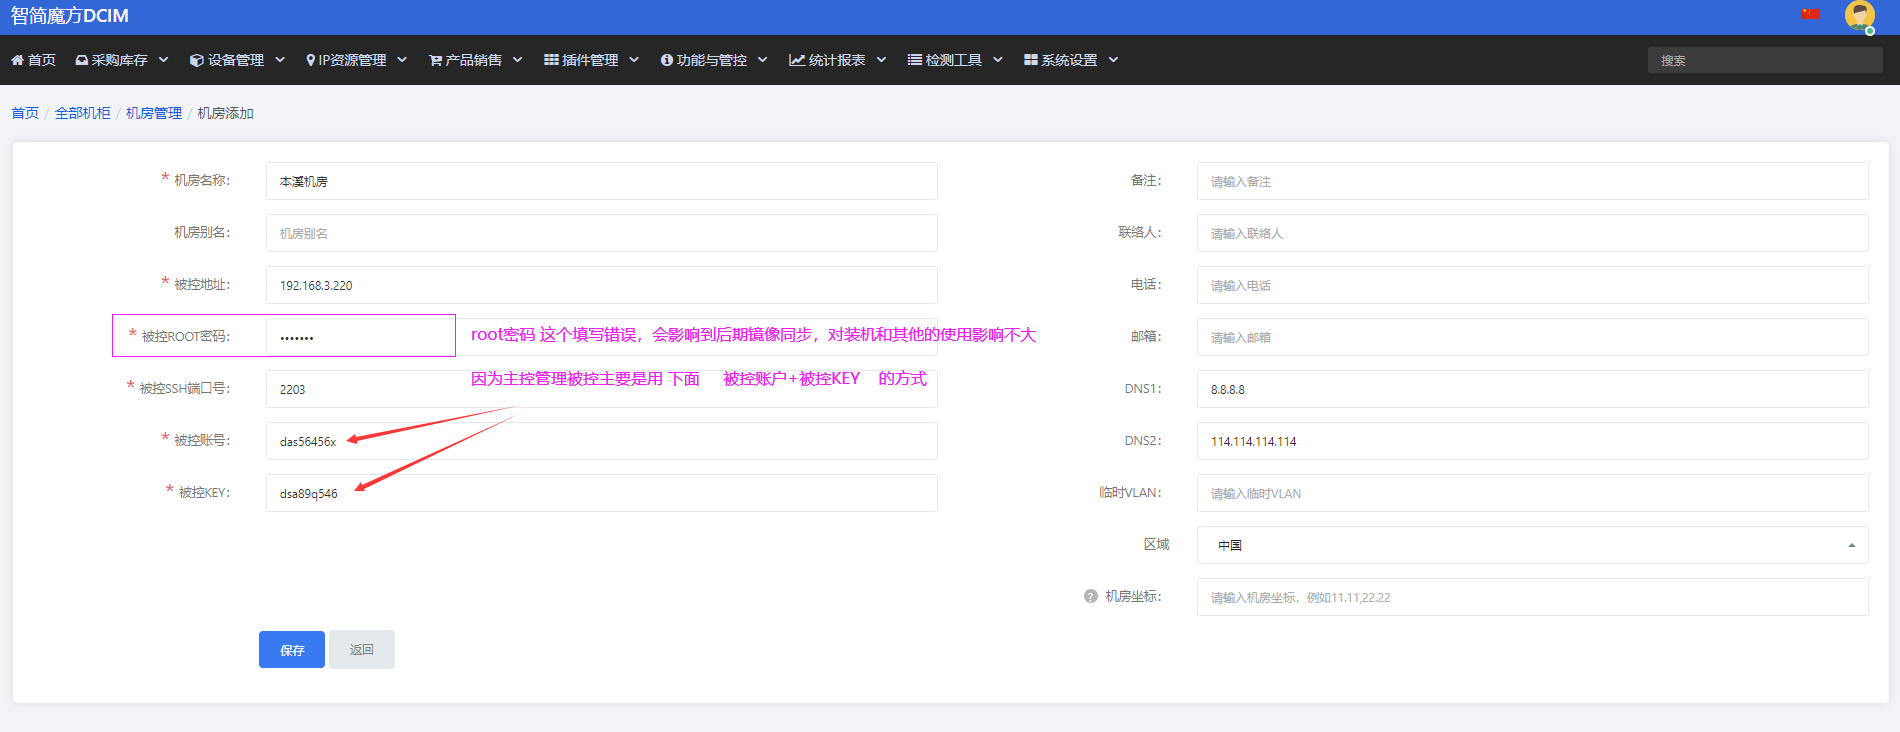Open the 统计报表 menu
The width and height of the screenshot is (1900, 732).
[x=838, y=60]
